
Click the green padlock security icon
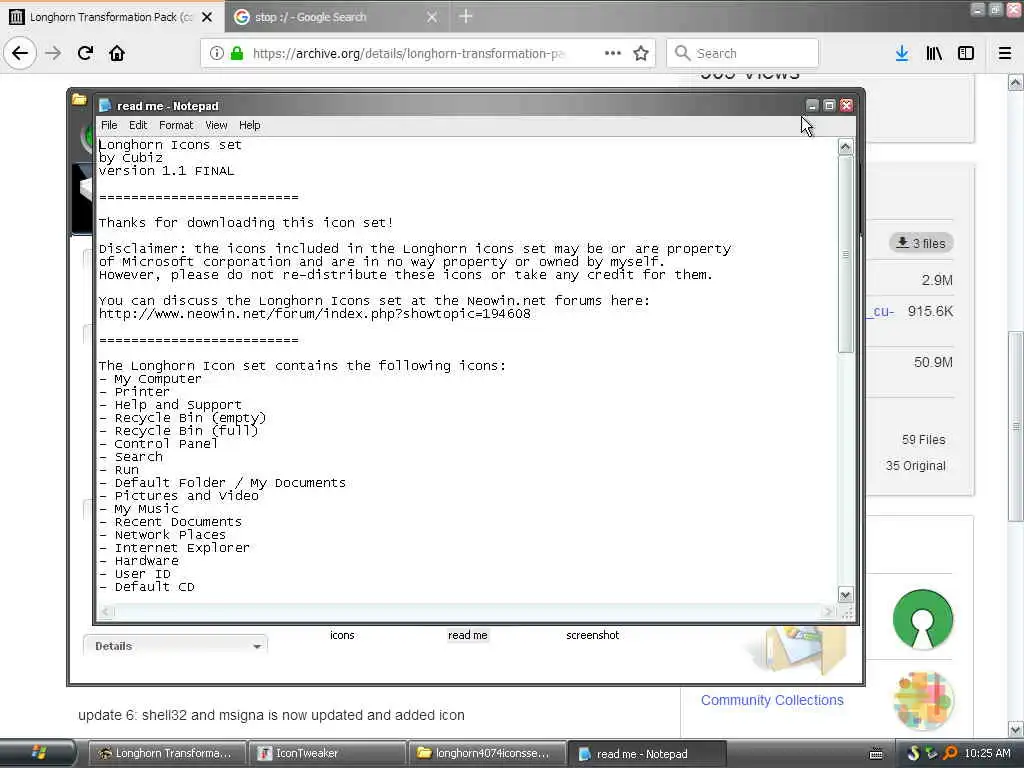pyautogui.click(x=237, y=53)
